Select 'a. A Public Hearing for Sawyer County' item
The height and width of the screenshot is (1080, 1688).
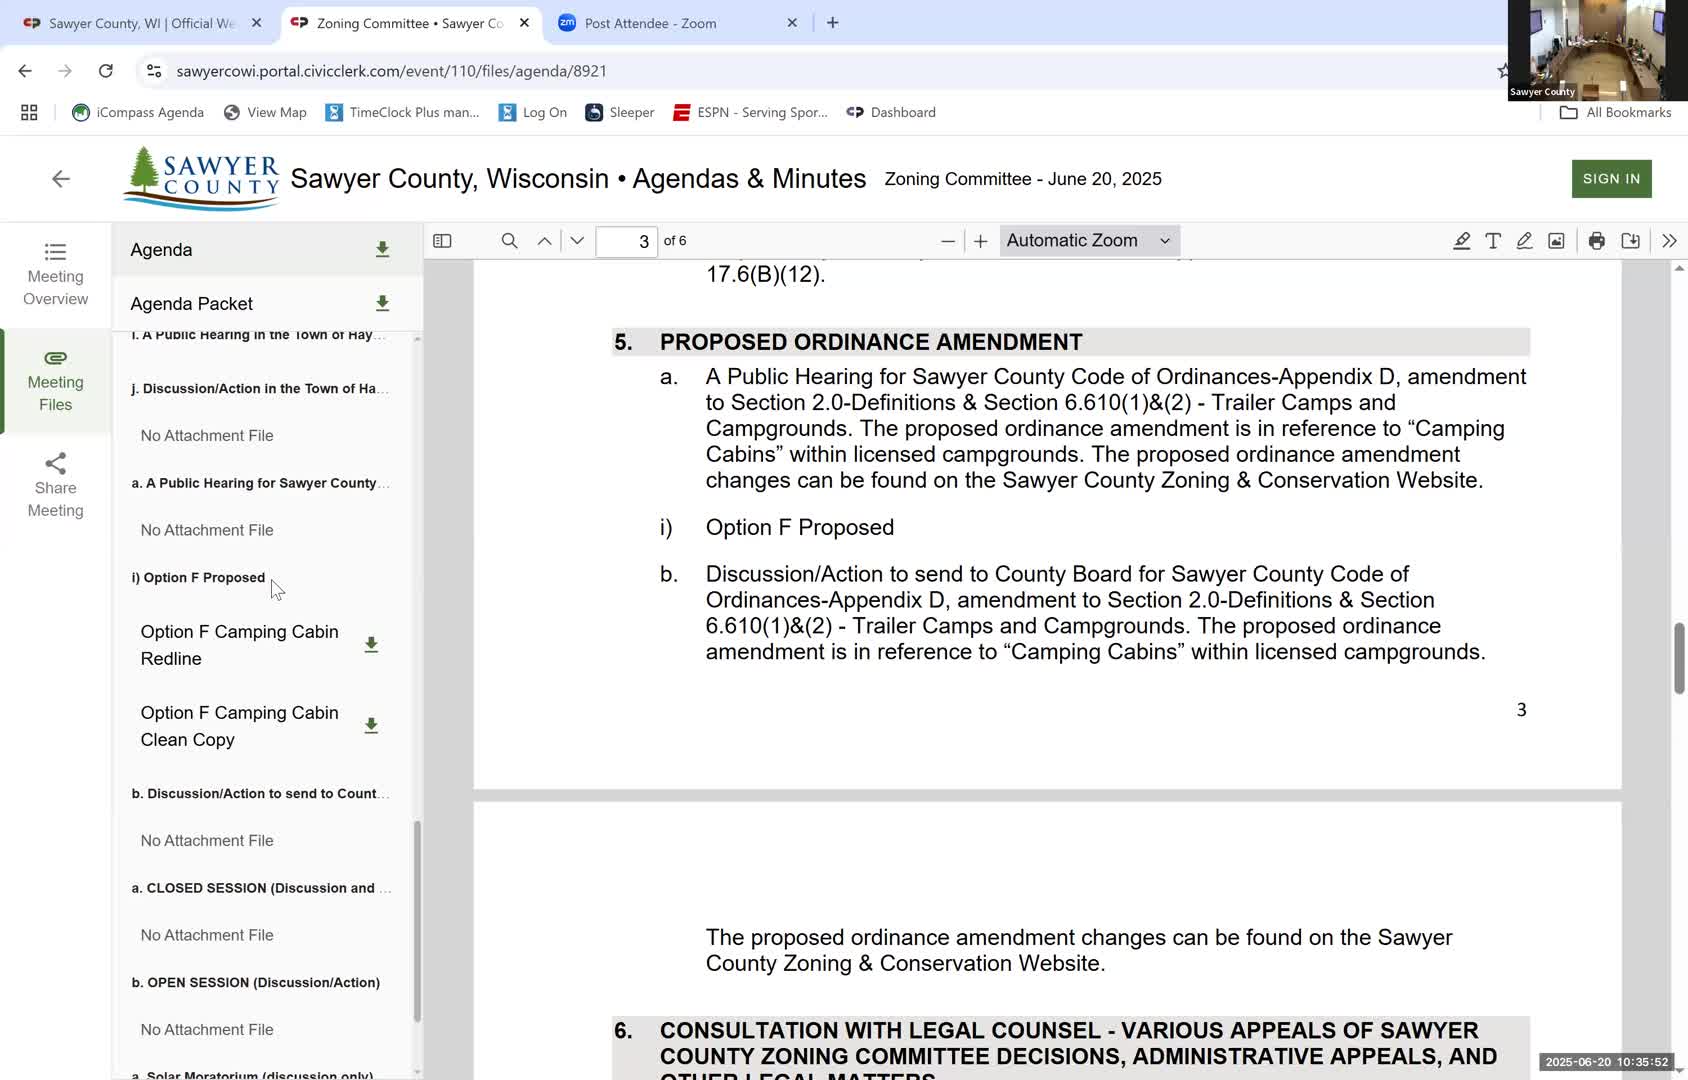point(260,483)
